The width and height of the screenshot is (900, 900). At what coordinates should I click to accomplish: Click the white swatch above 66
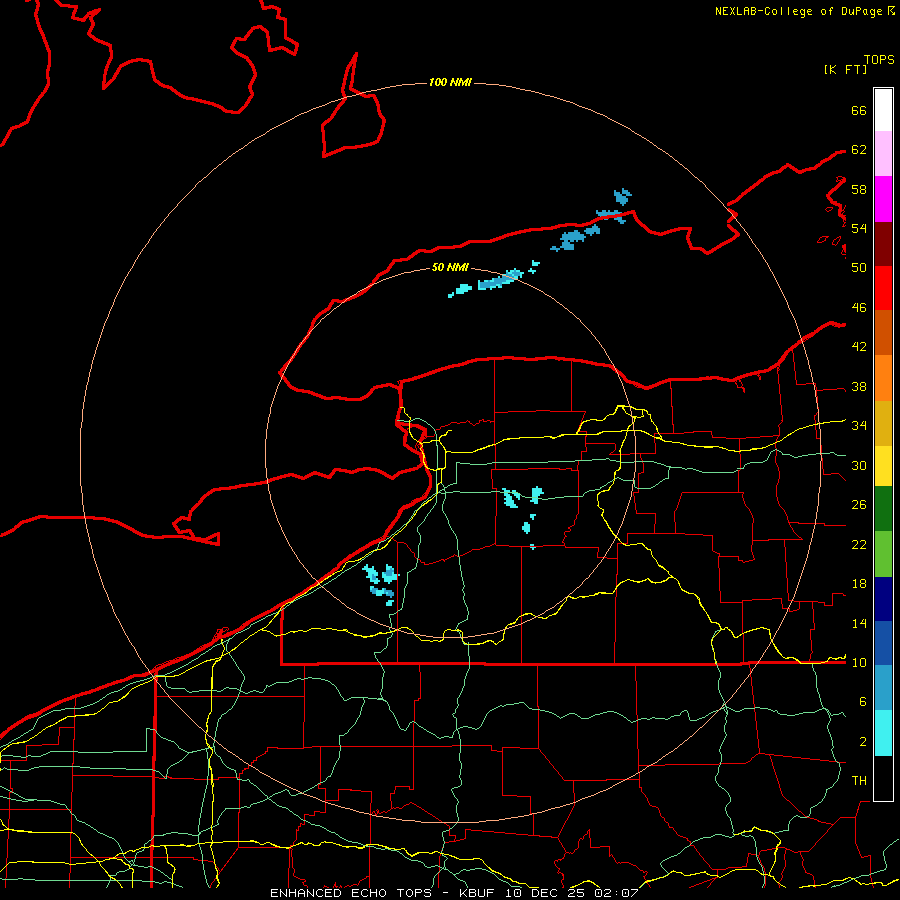coord(883,110)
